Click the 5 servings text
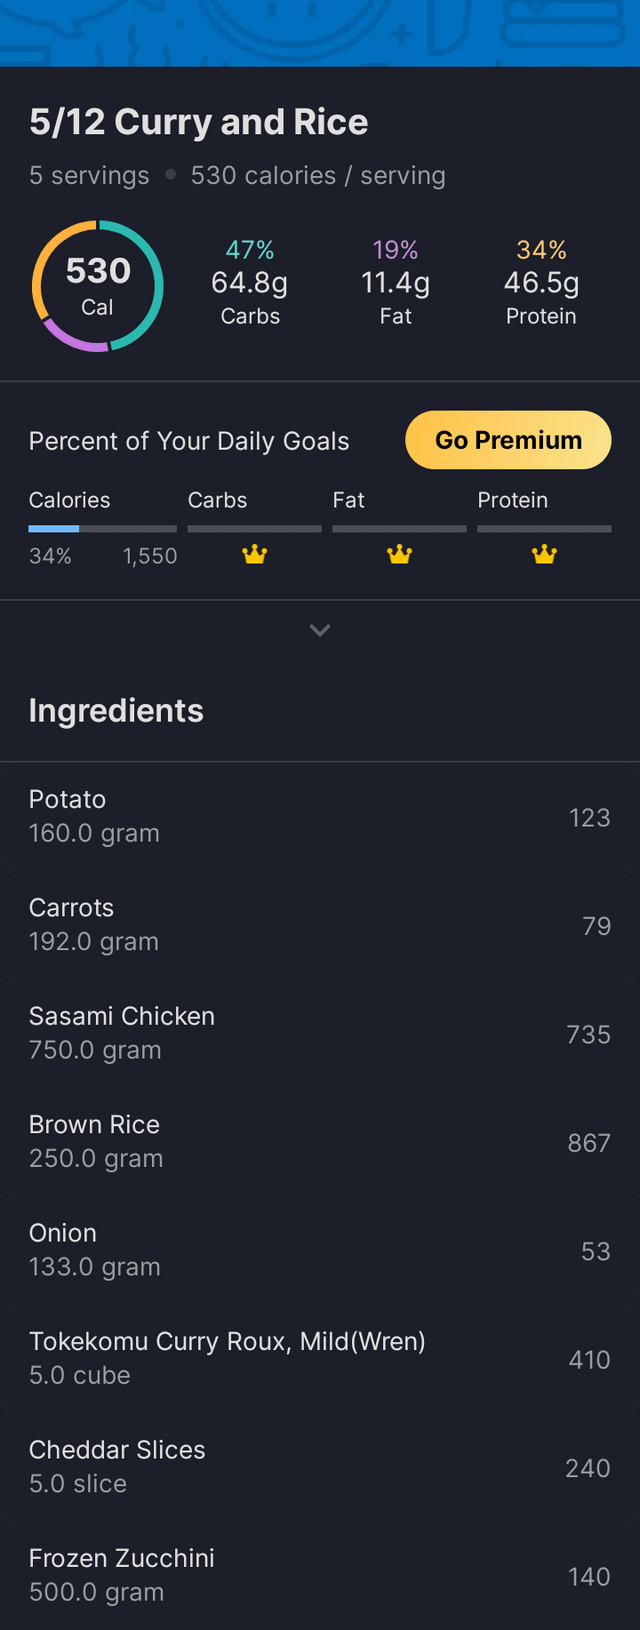 point(89,176)
